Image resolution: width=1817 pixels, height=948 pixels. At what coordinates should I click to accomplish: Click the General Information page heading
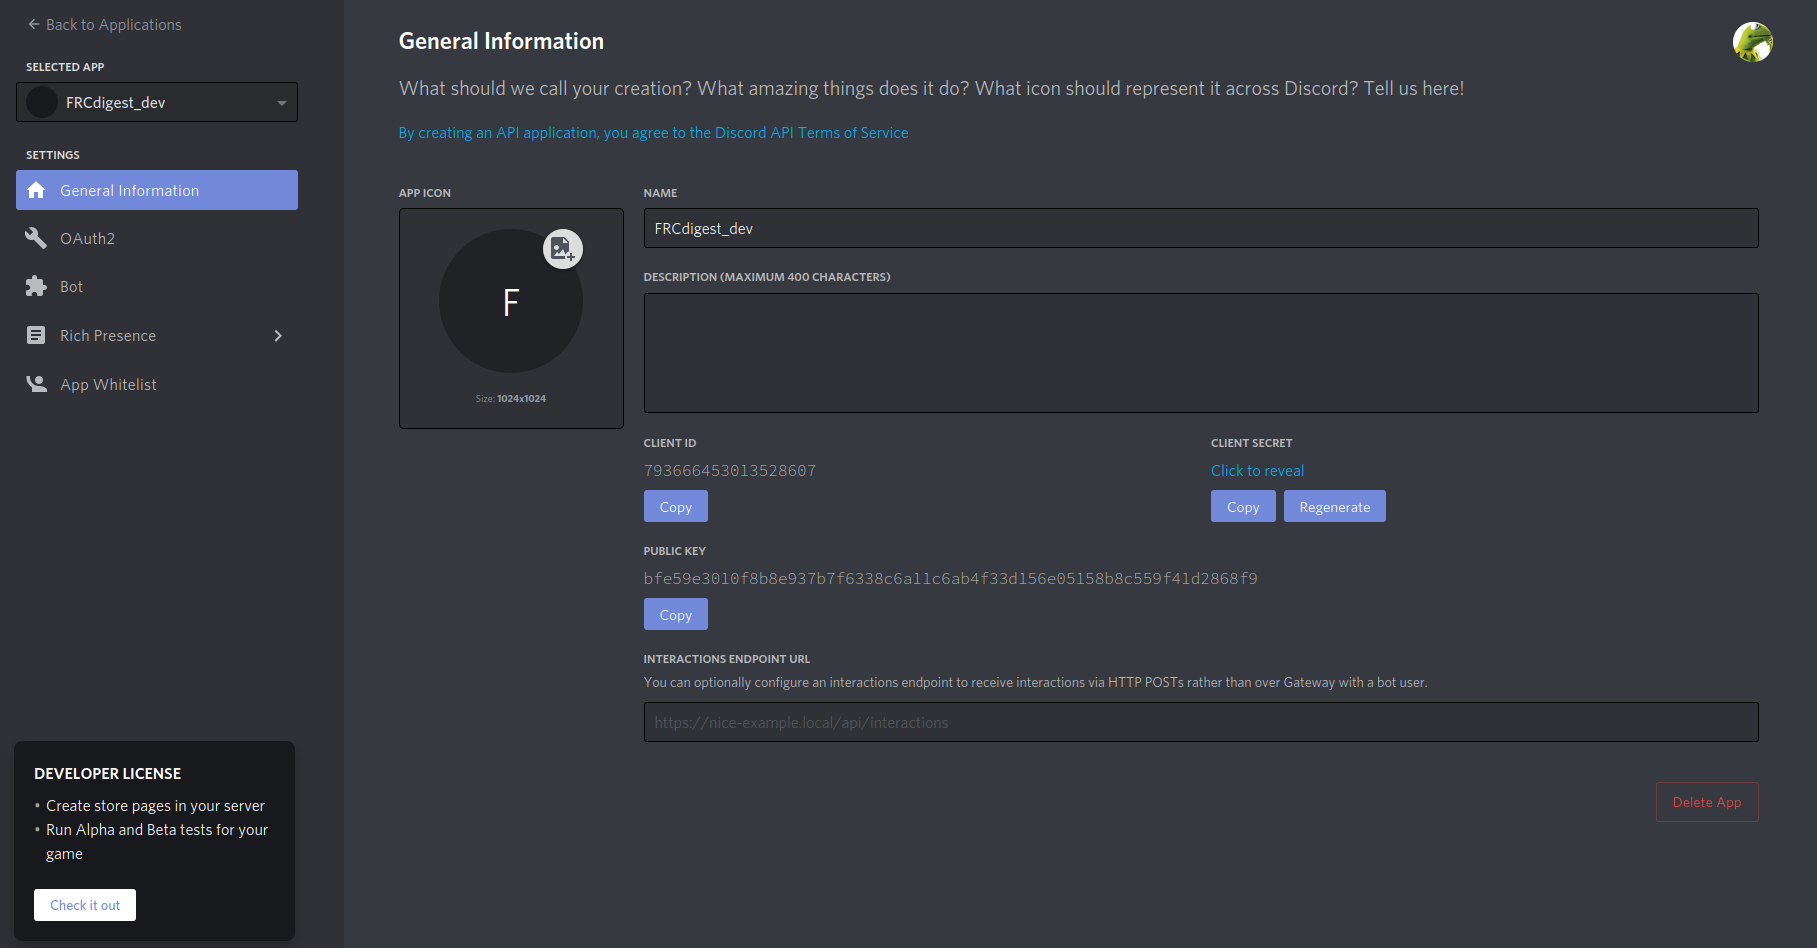(x=501, y=41)
